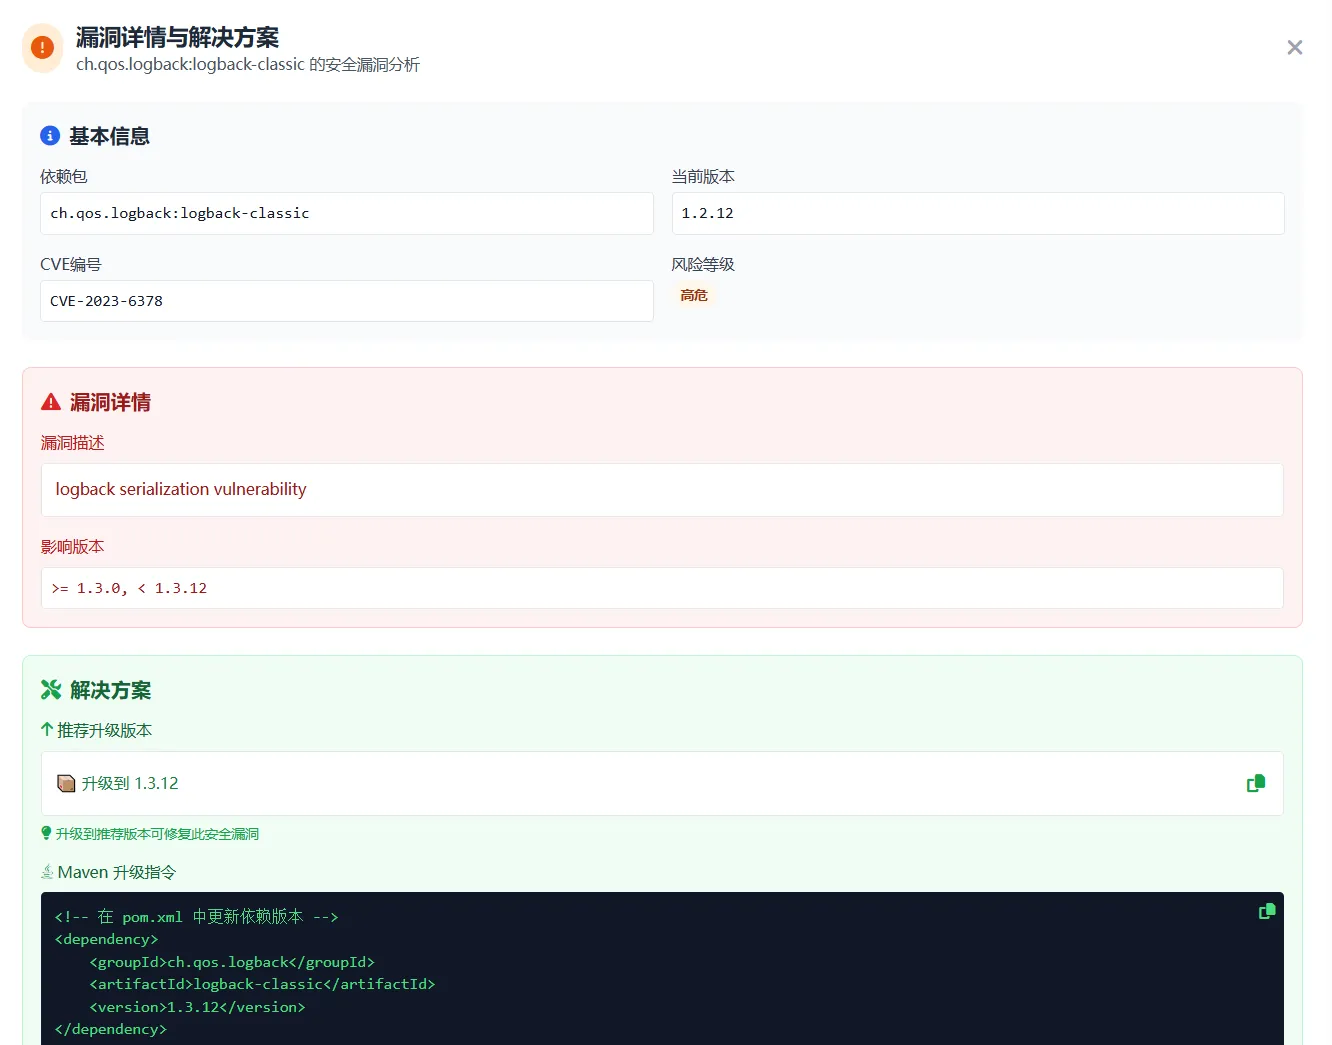Screen dimensions: 1332x1045
Task: Click the dialog title 漏洞详情与解决方案
Action: [x=177, y=37]
